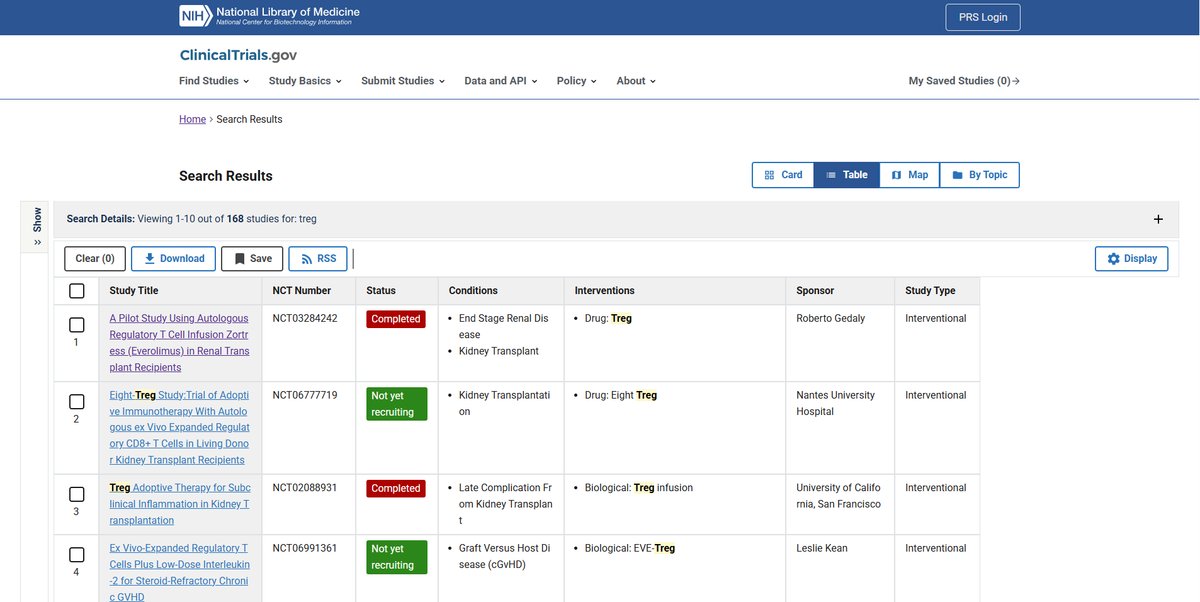
Task: Go to the Home breadcrumb link
Action: pyautogui.click(x=192, y=119)
